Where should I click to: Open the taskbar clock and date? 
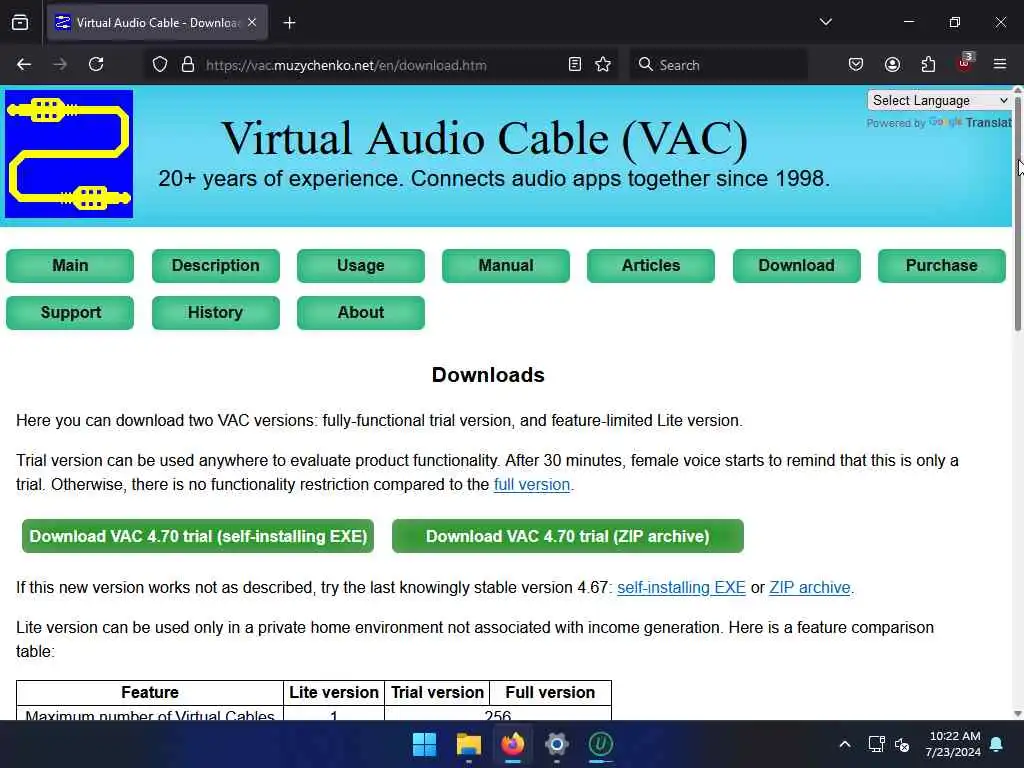[x=953, y=744]
